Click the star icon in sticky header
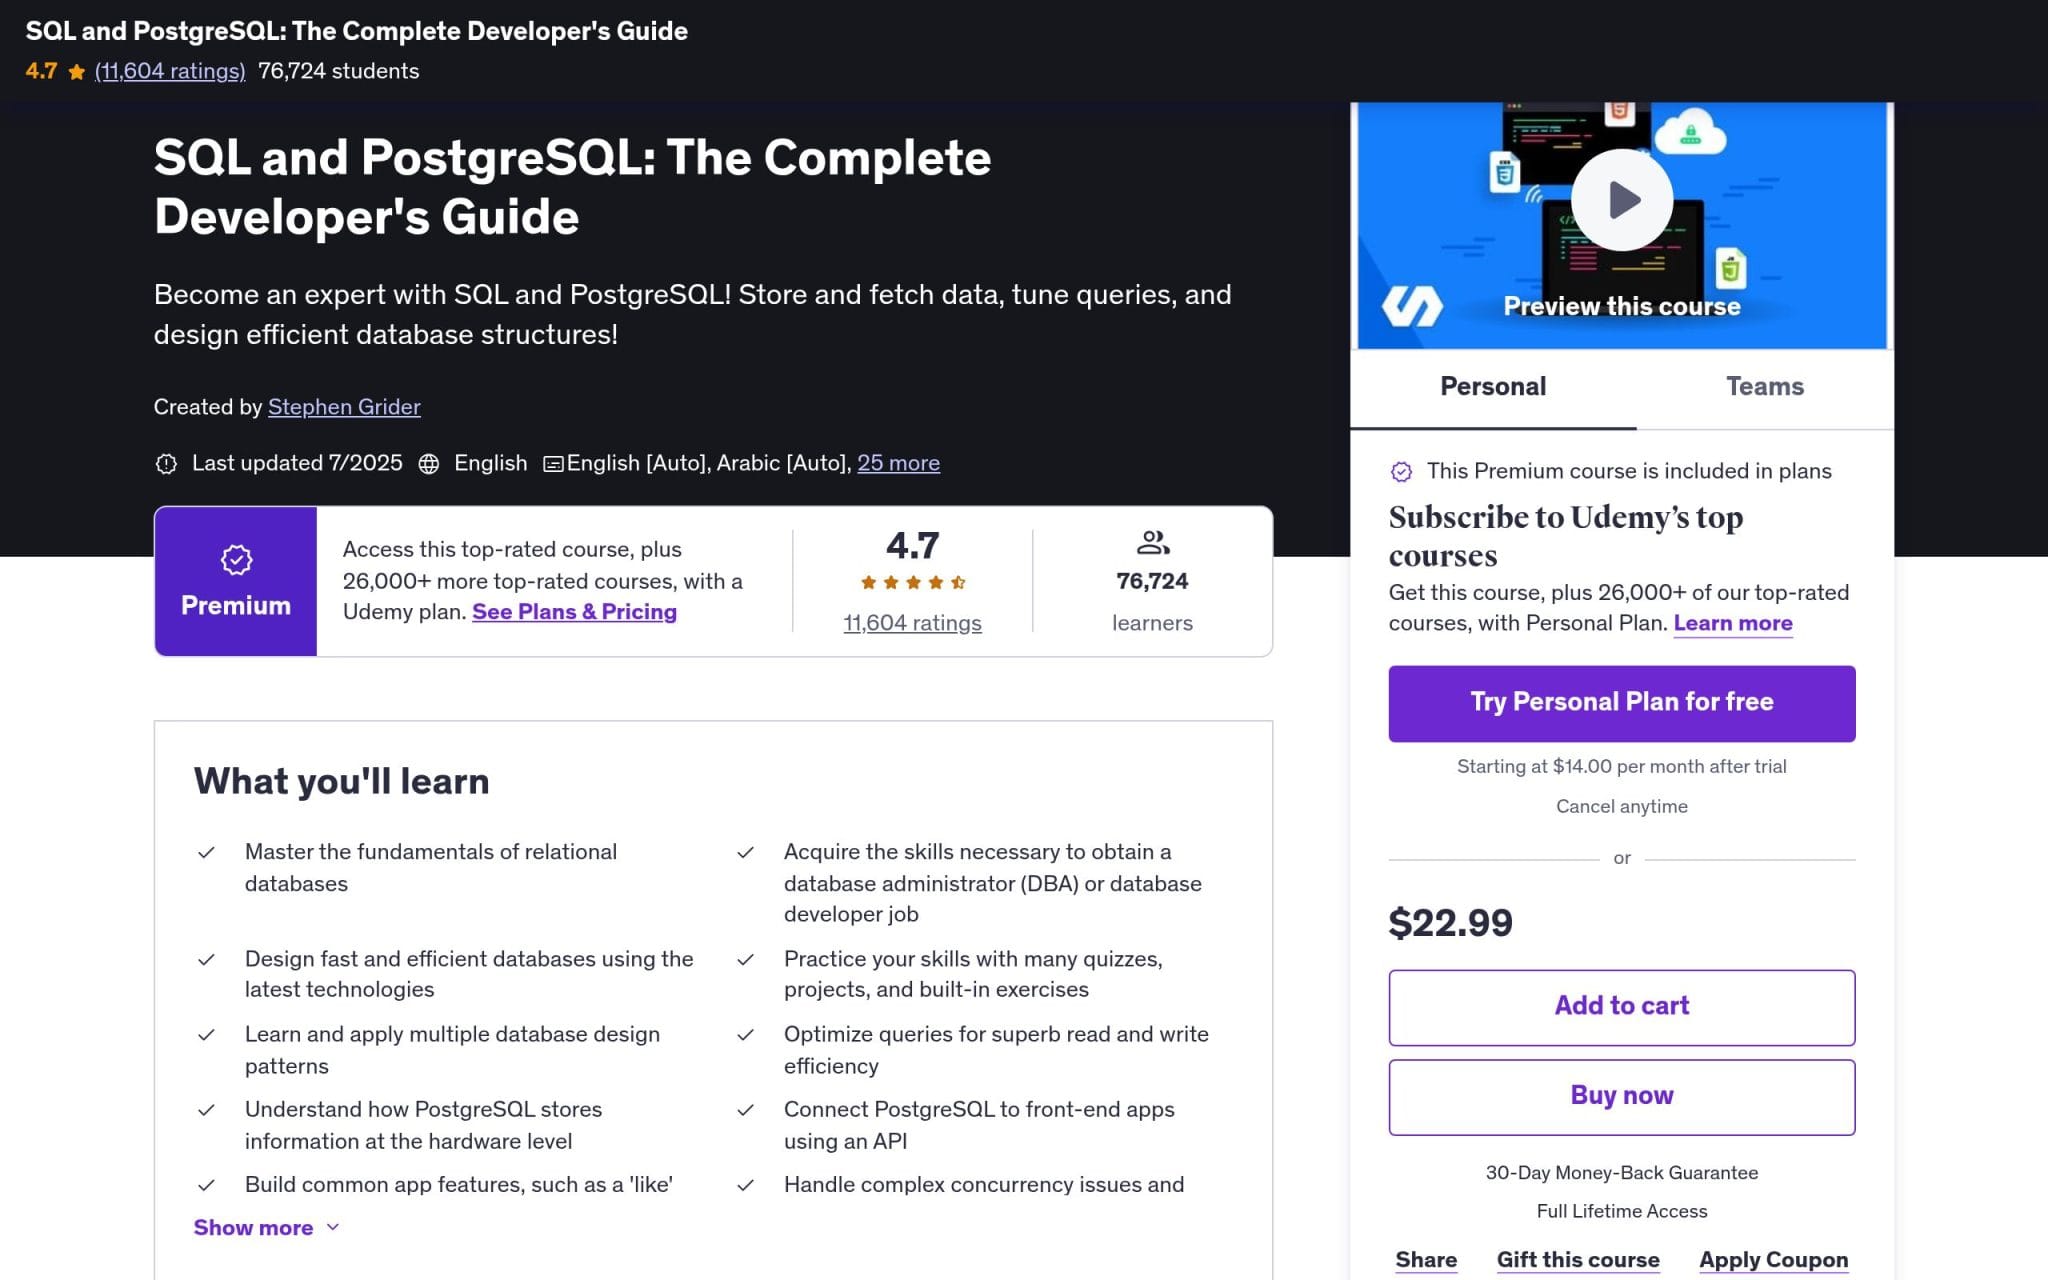 76,72
